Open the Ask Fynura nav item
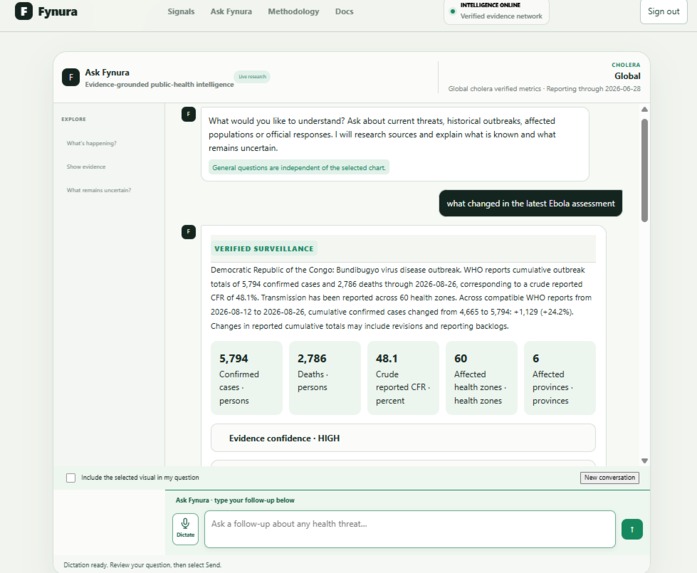The height and width of the screenshot is (573, 697). [231, 12]
